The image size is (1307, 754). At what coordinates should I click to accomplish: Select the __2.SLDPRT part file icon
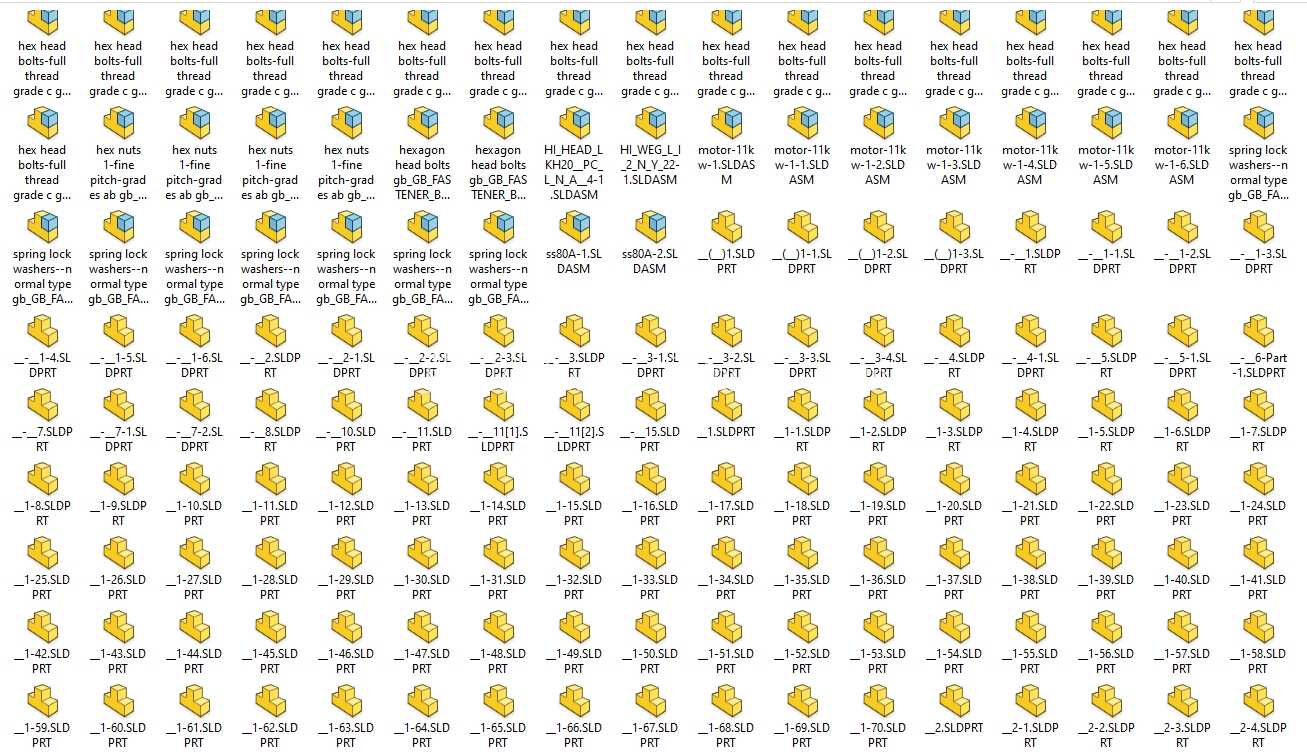[x=954, y=702]
